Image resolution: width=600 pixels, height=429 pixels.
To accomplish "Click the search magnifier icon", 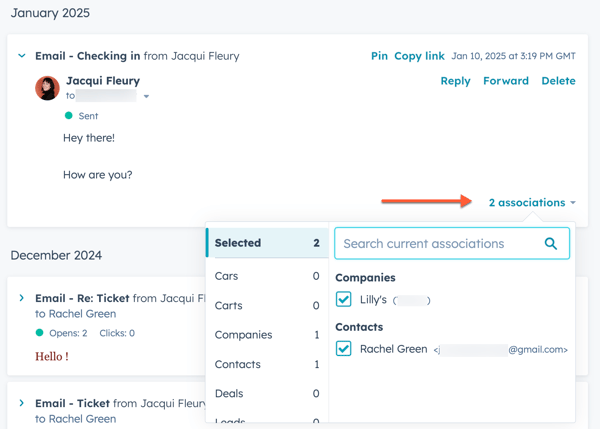I will (x=551, y=243).
